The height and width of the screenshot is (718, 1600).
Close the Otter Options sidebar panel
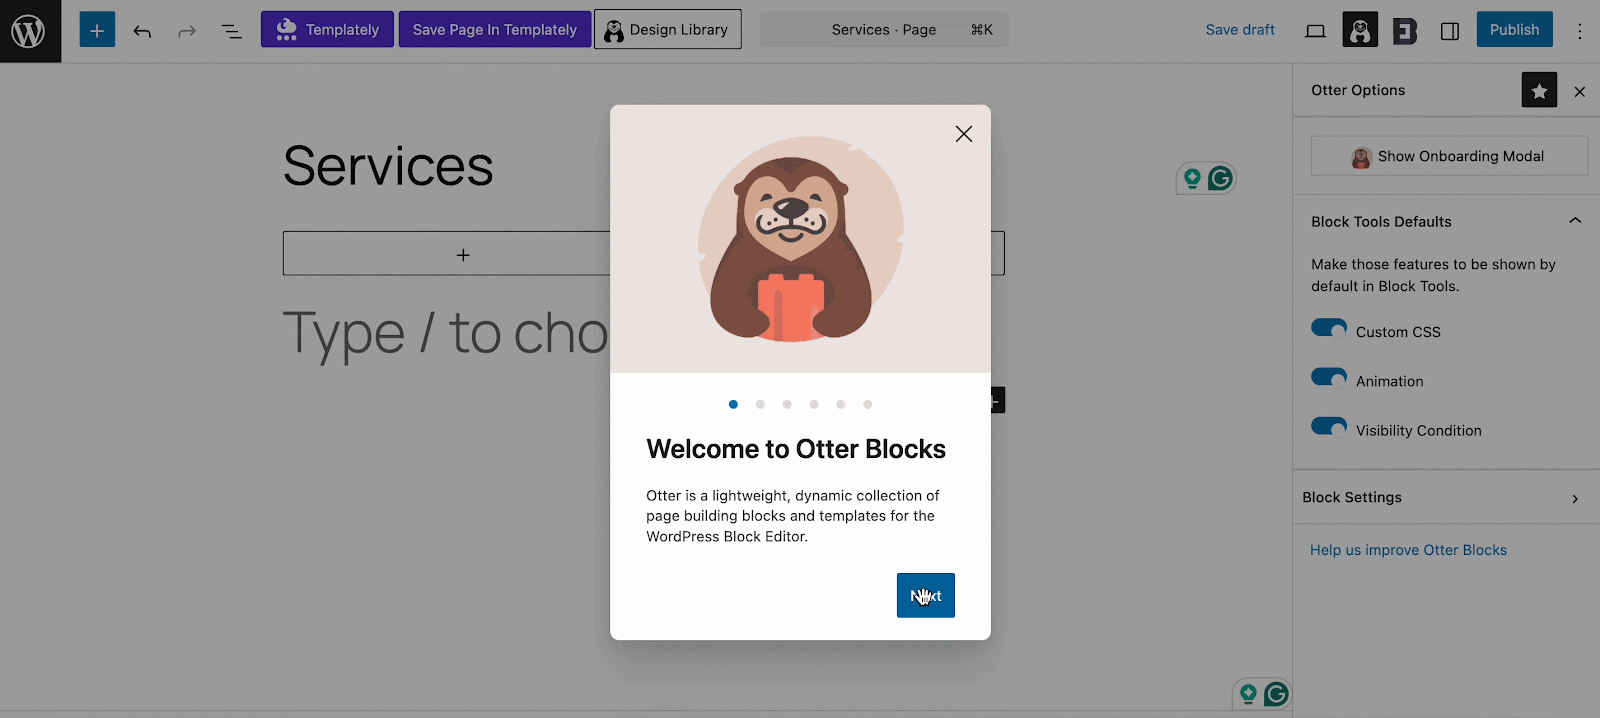pos(1580,92)
